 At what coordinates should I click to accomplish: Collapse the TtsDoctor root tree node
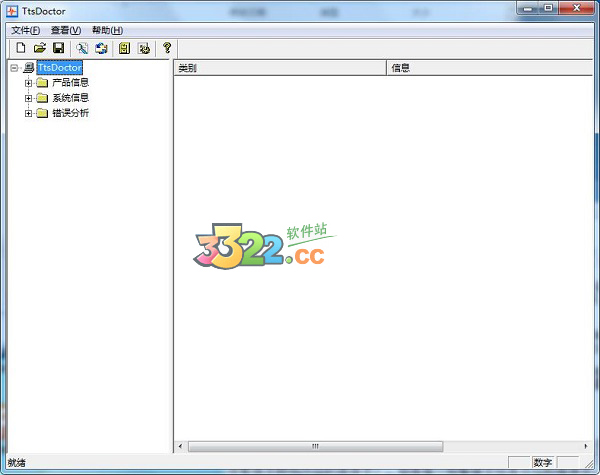pos(14,68)
